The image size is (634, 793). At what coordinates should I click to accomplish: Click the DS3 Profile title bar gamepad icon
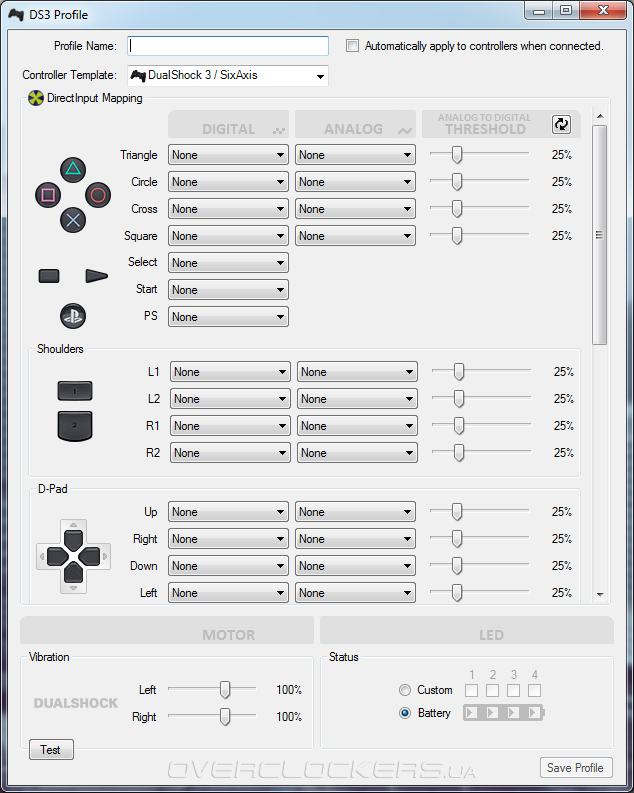(x=16, y=15)
